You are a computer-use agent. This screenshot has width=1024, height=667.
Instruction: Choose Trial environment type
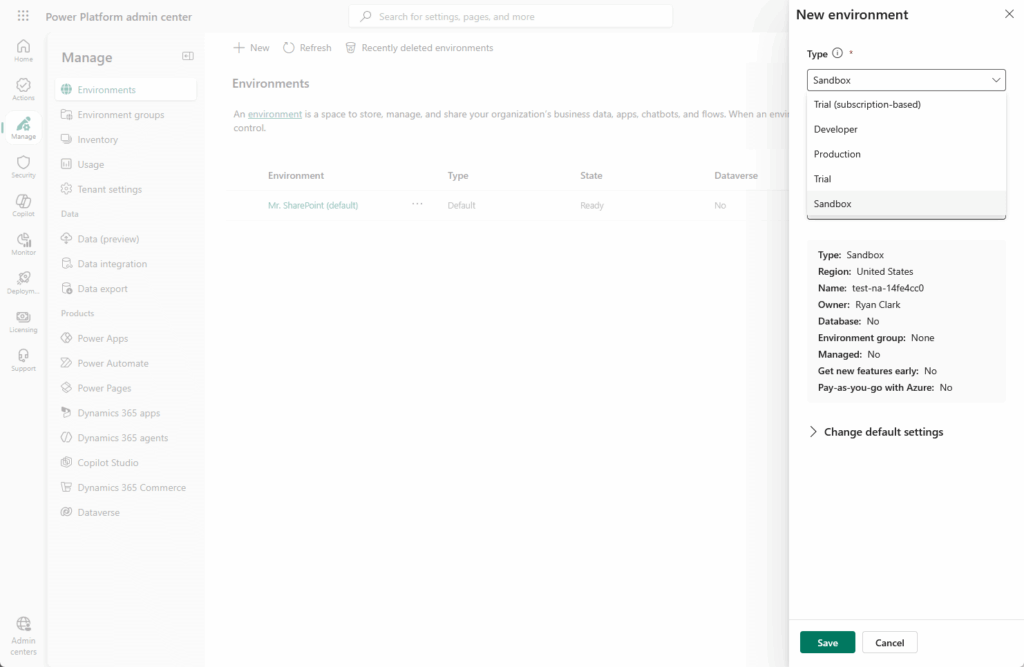pyautogui.click(x=906, y=179)
